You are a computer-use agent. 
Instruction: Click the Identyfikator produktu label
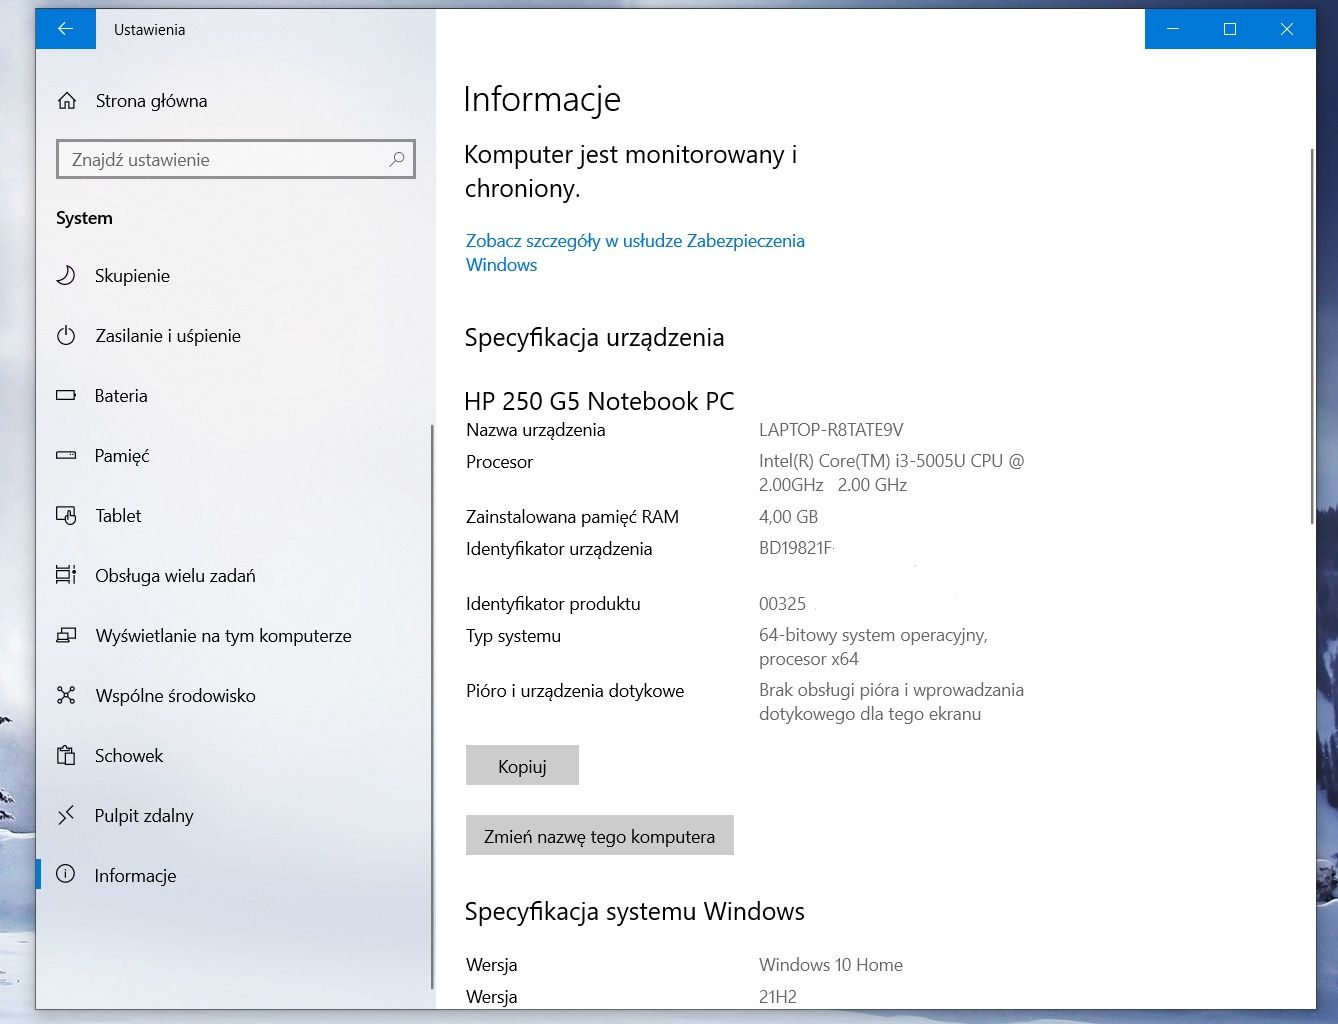coord(553,604)
